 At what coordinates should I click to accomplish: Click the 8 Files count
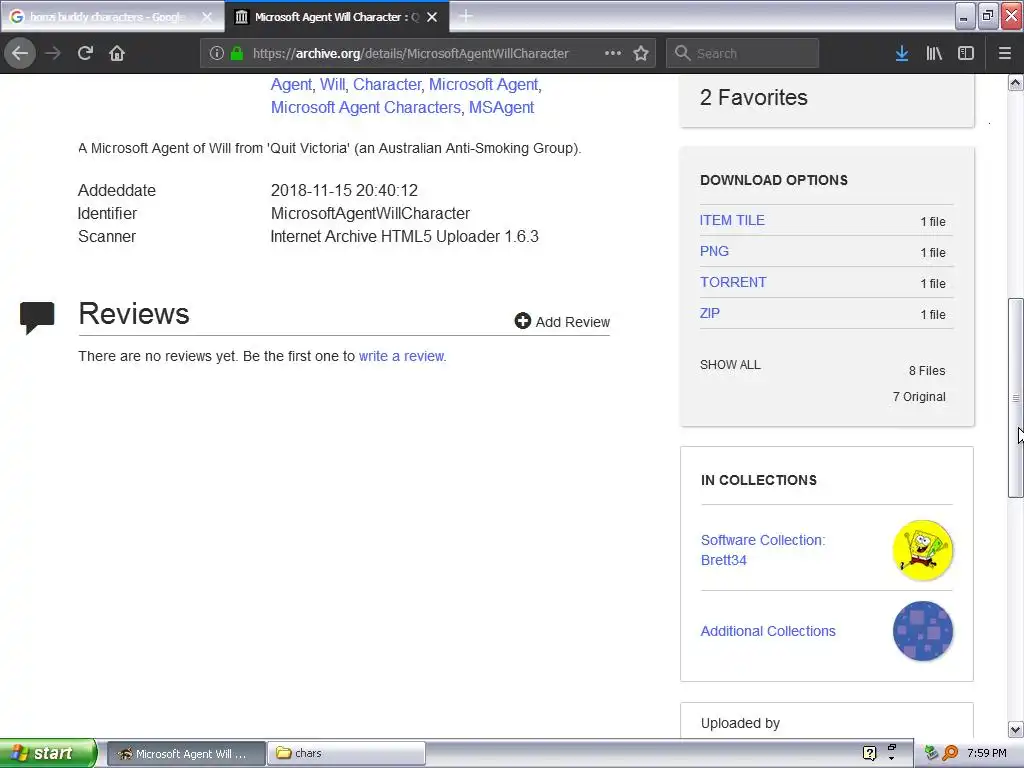(927, 370)
